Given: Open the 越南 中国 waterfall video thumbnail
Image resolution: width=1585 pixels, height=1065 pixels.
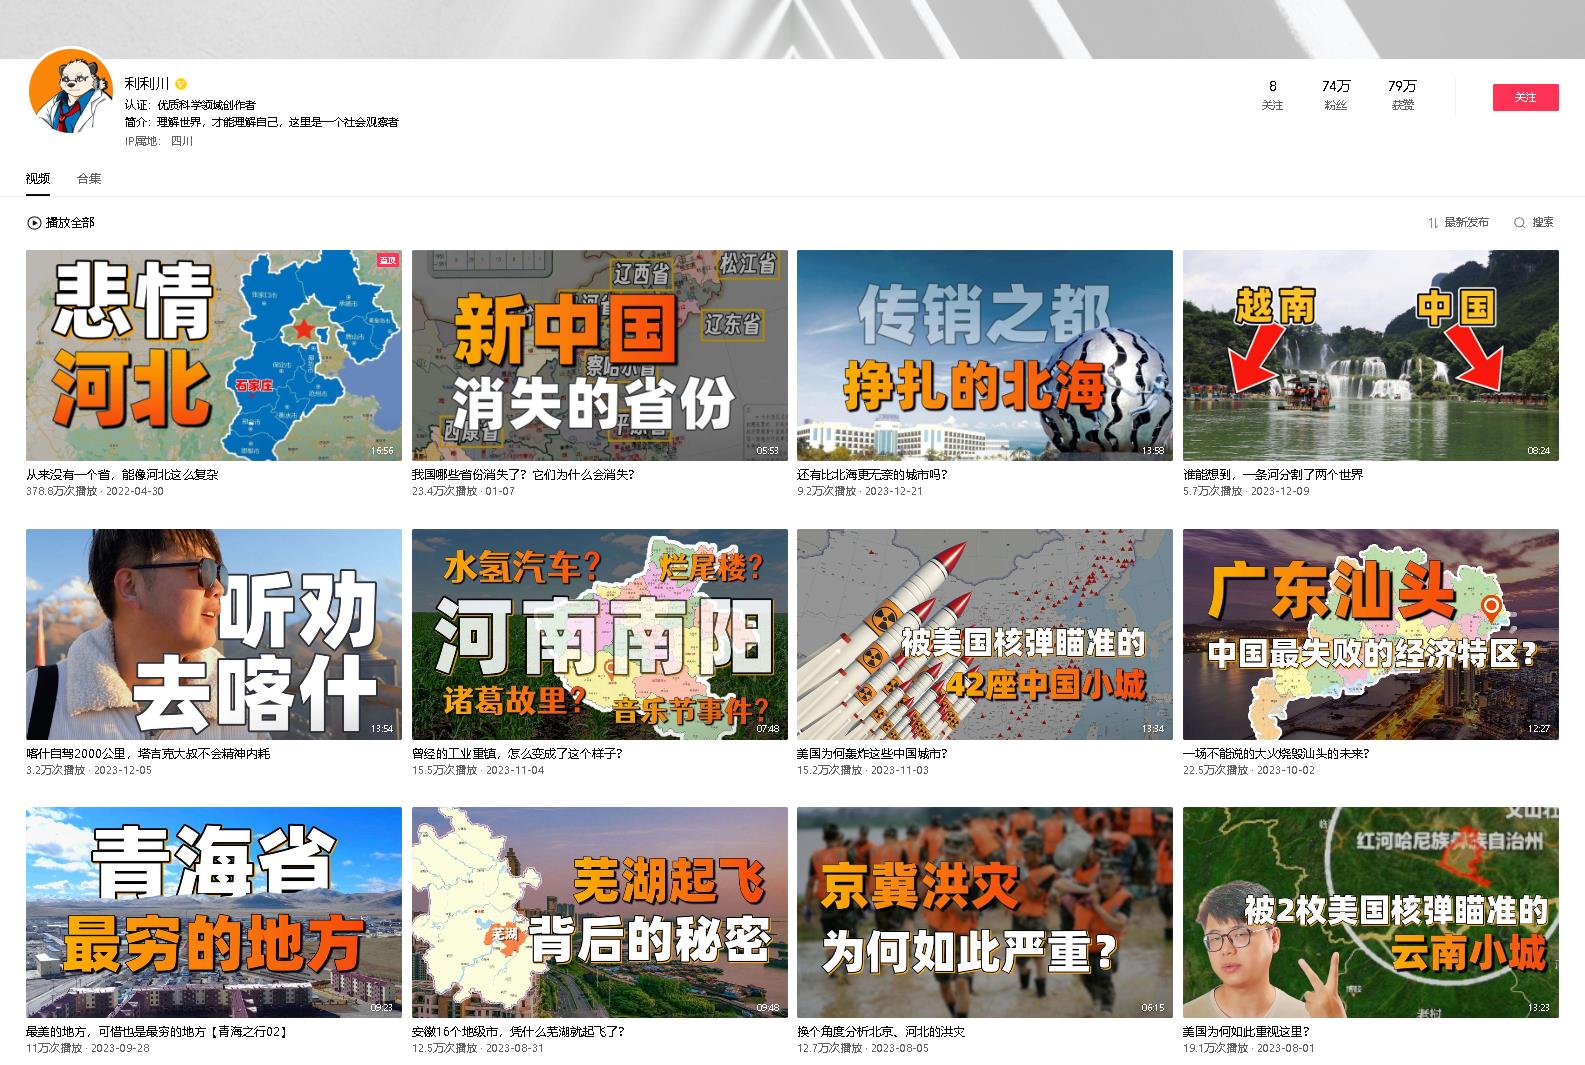Looking at the screenshot, I should 1370,355.
